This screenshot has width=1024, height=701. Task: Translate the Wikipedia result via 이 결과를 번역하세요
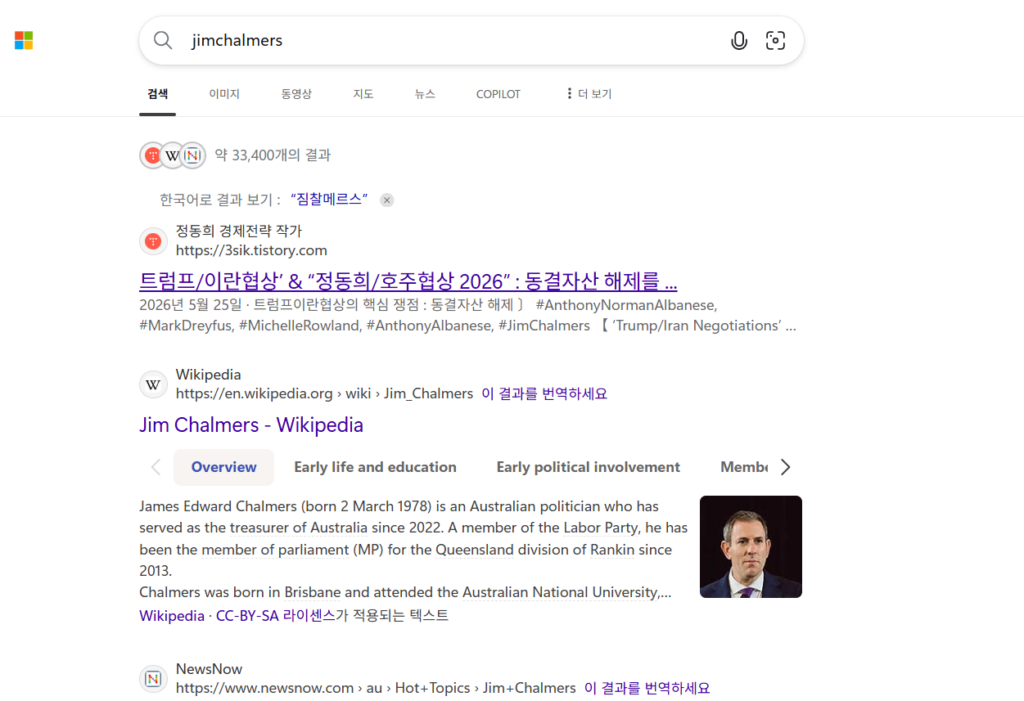[544, 393]
